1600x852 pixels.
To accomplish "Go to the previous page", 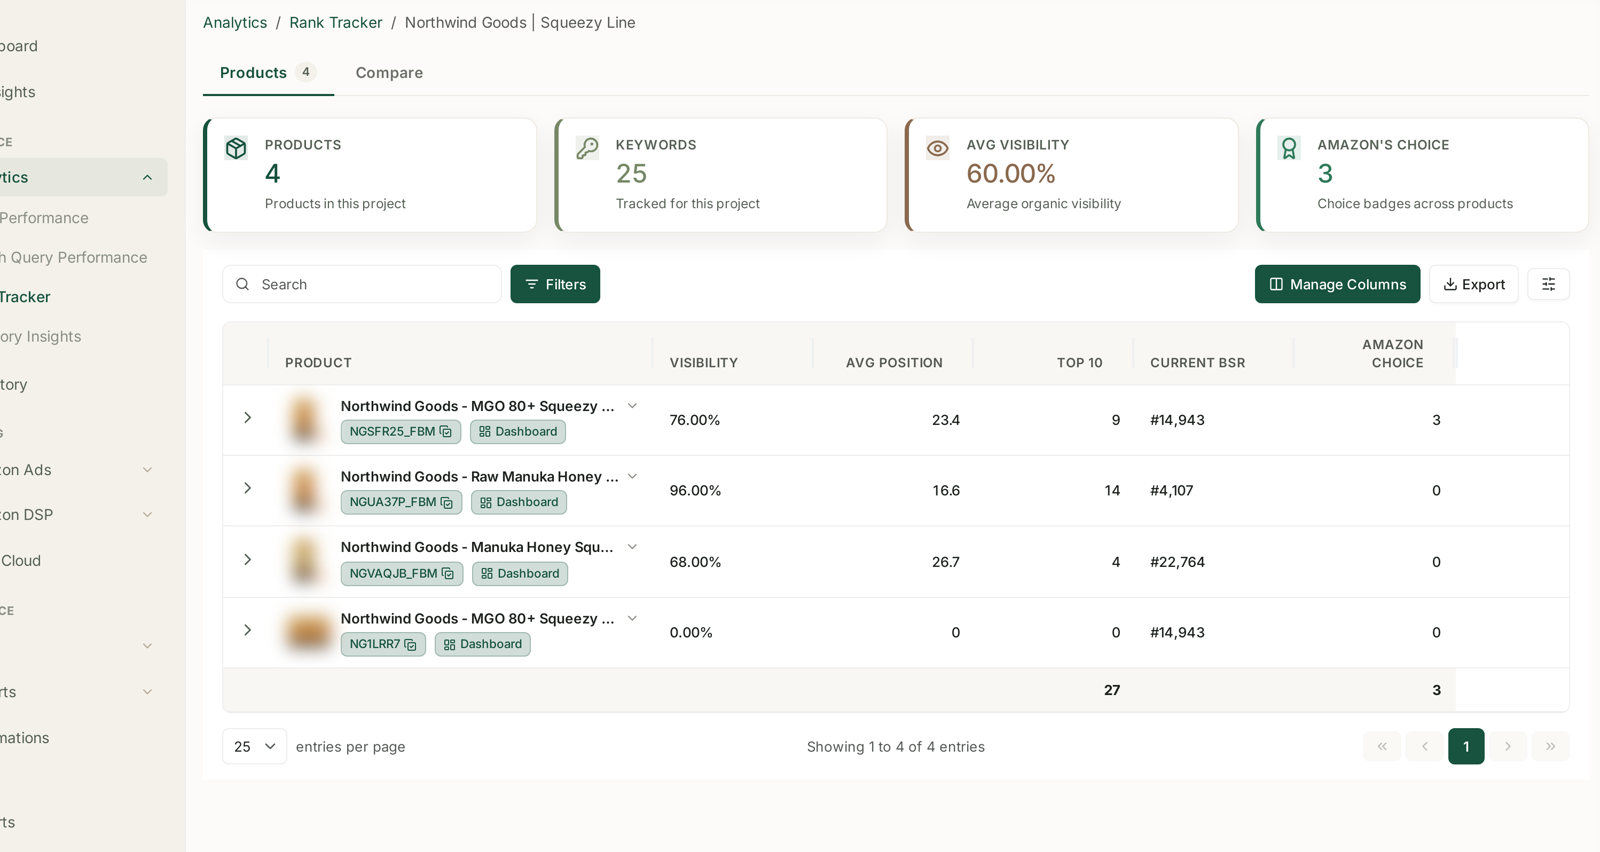I will click(1424, 746).
